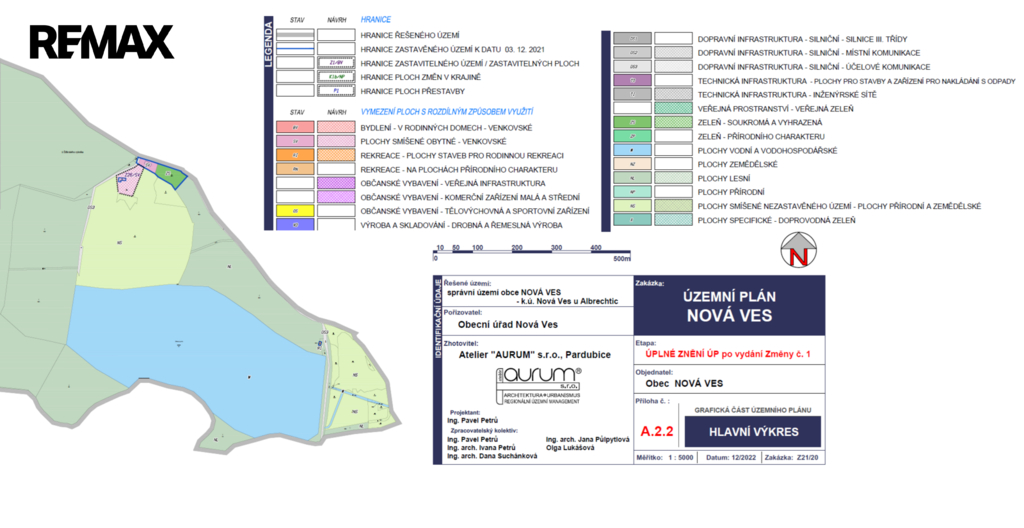Click the north arrow compass symbol

pyautogui.click(x=797, y=251)
